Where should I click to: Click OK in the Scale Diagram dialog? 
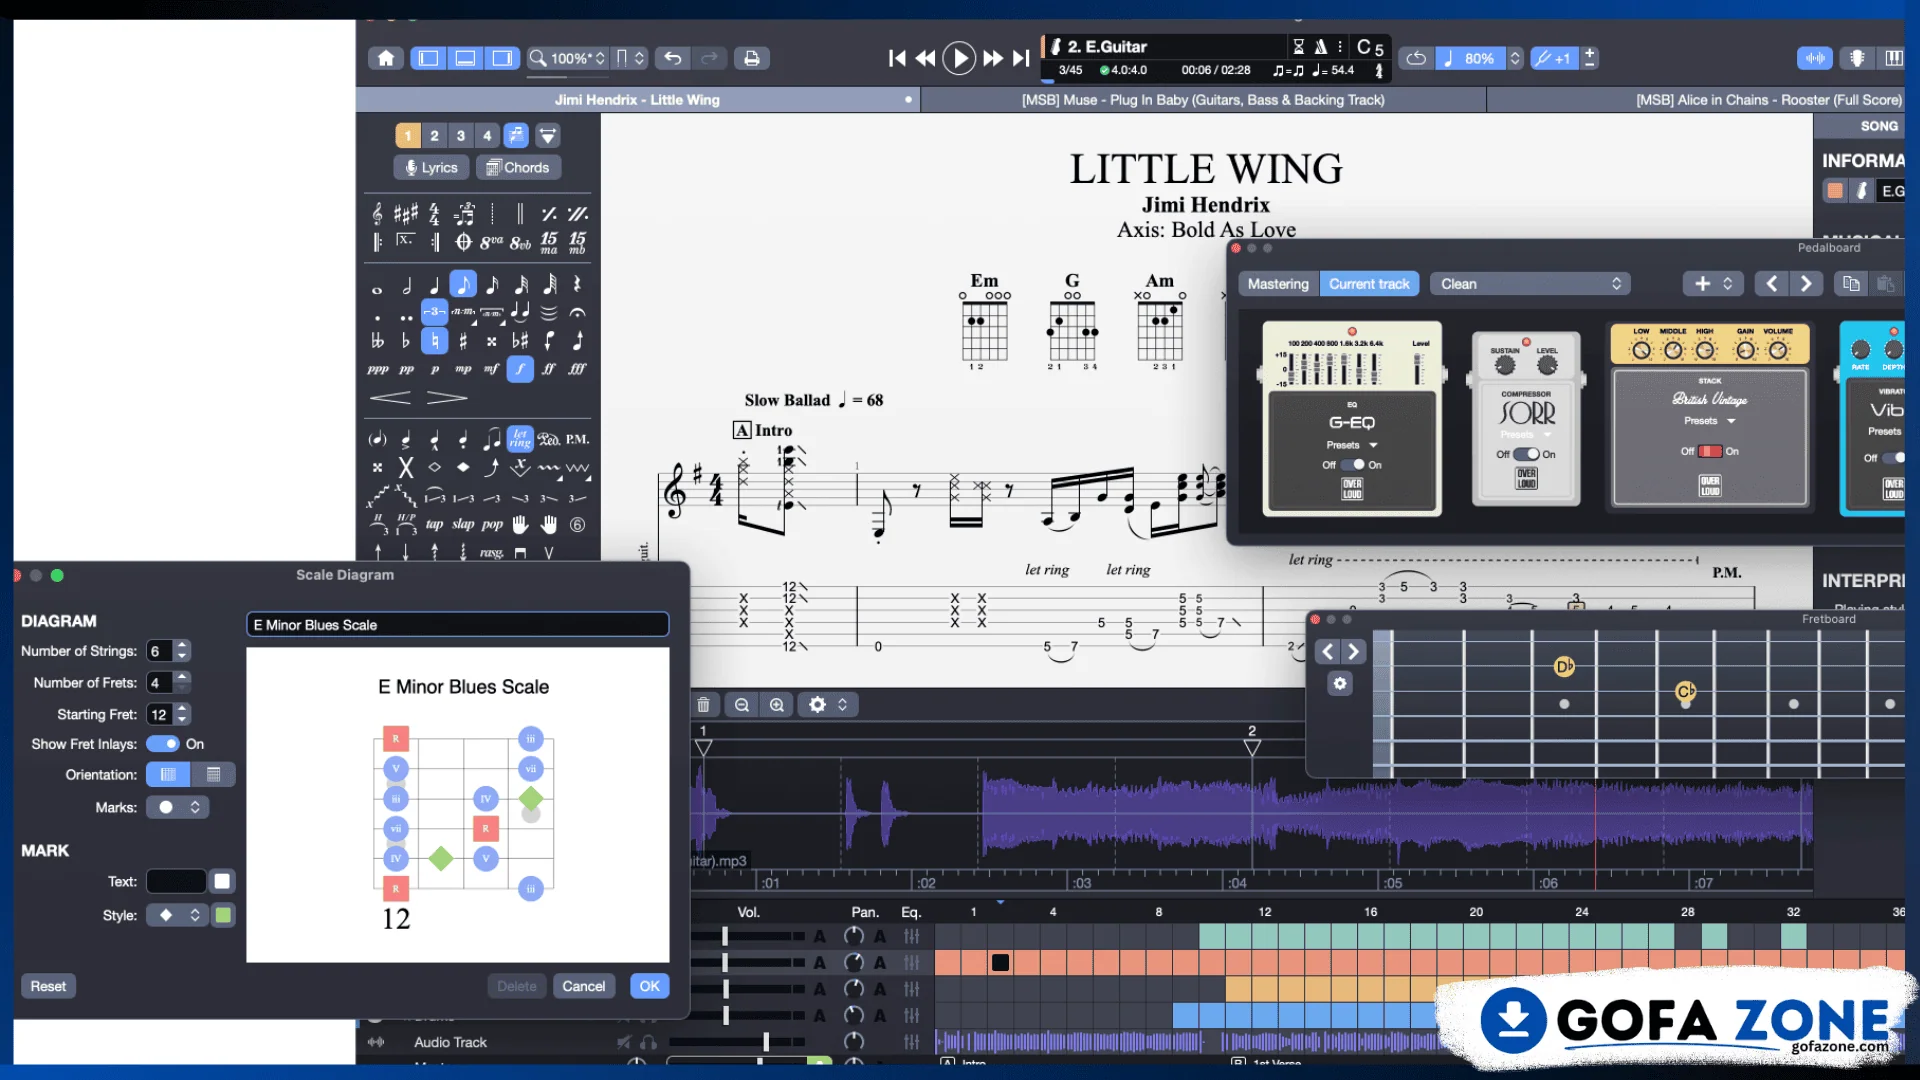point(649,986)
